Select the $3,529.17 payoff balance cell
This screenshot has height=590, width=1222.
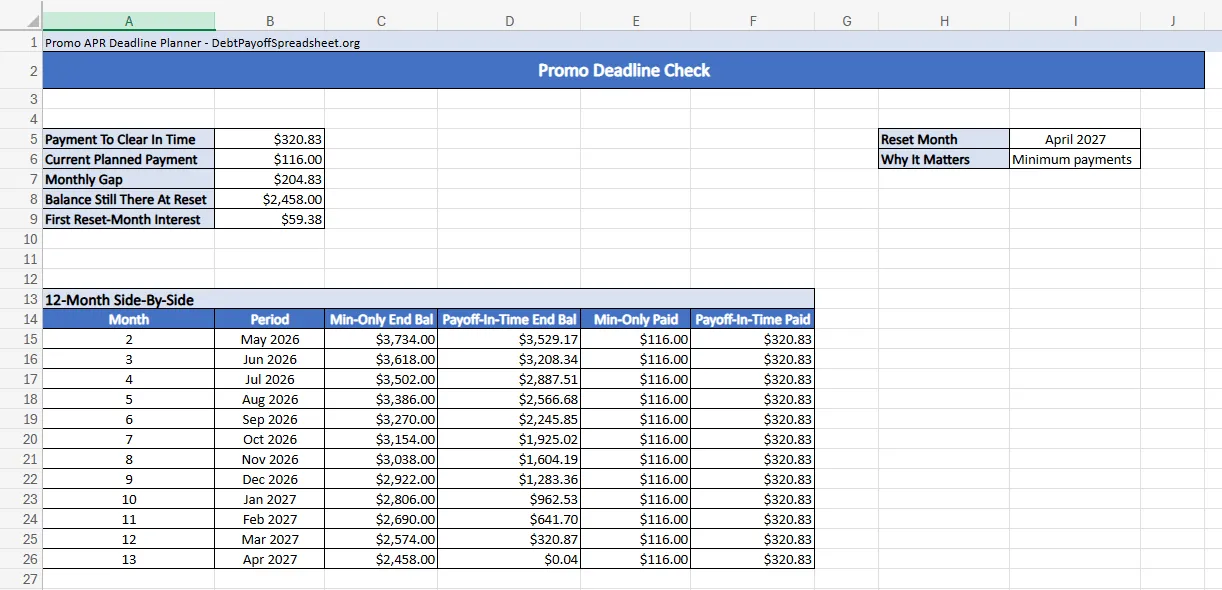[x=509, y=339]
